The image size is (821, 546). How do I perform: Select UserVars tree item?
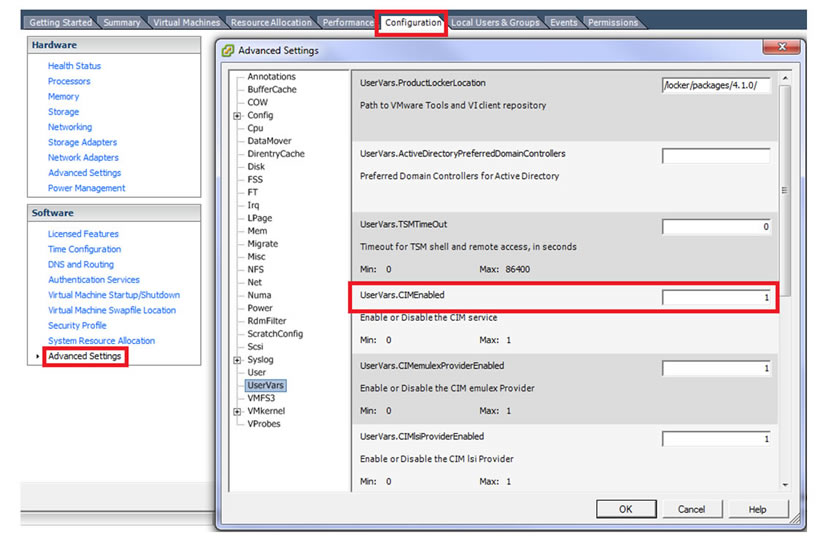pyautogui.click(x=265, y=385)
